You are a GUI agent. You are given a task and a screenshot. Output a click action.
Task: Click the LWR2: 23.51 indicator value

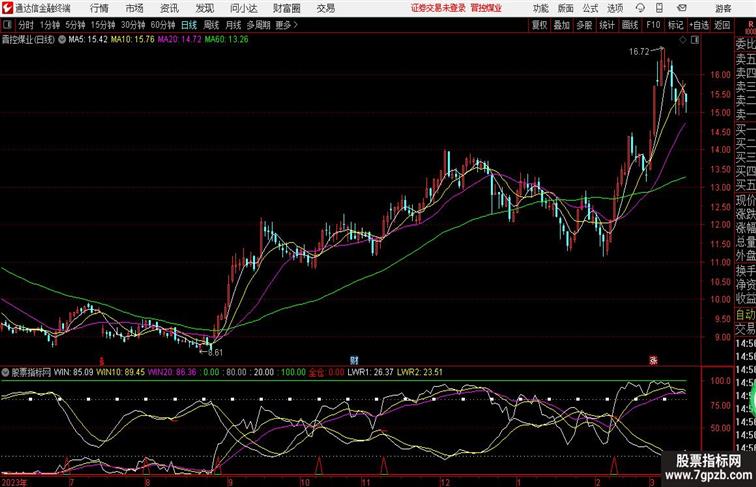(x=420, y=372)
